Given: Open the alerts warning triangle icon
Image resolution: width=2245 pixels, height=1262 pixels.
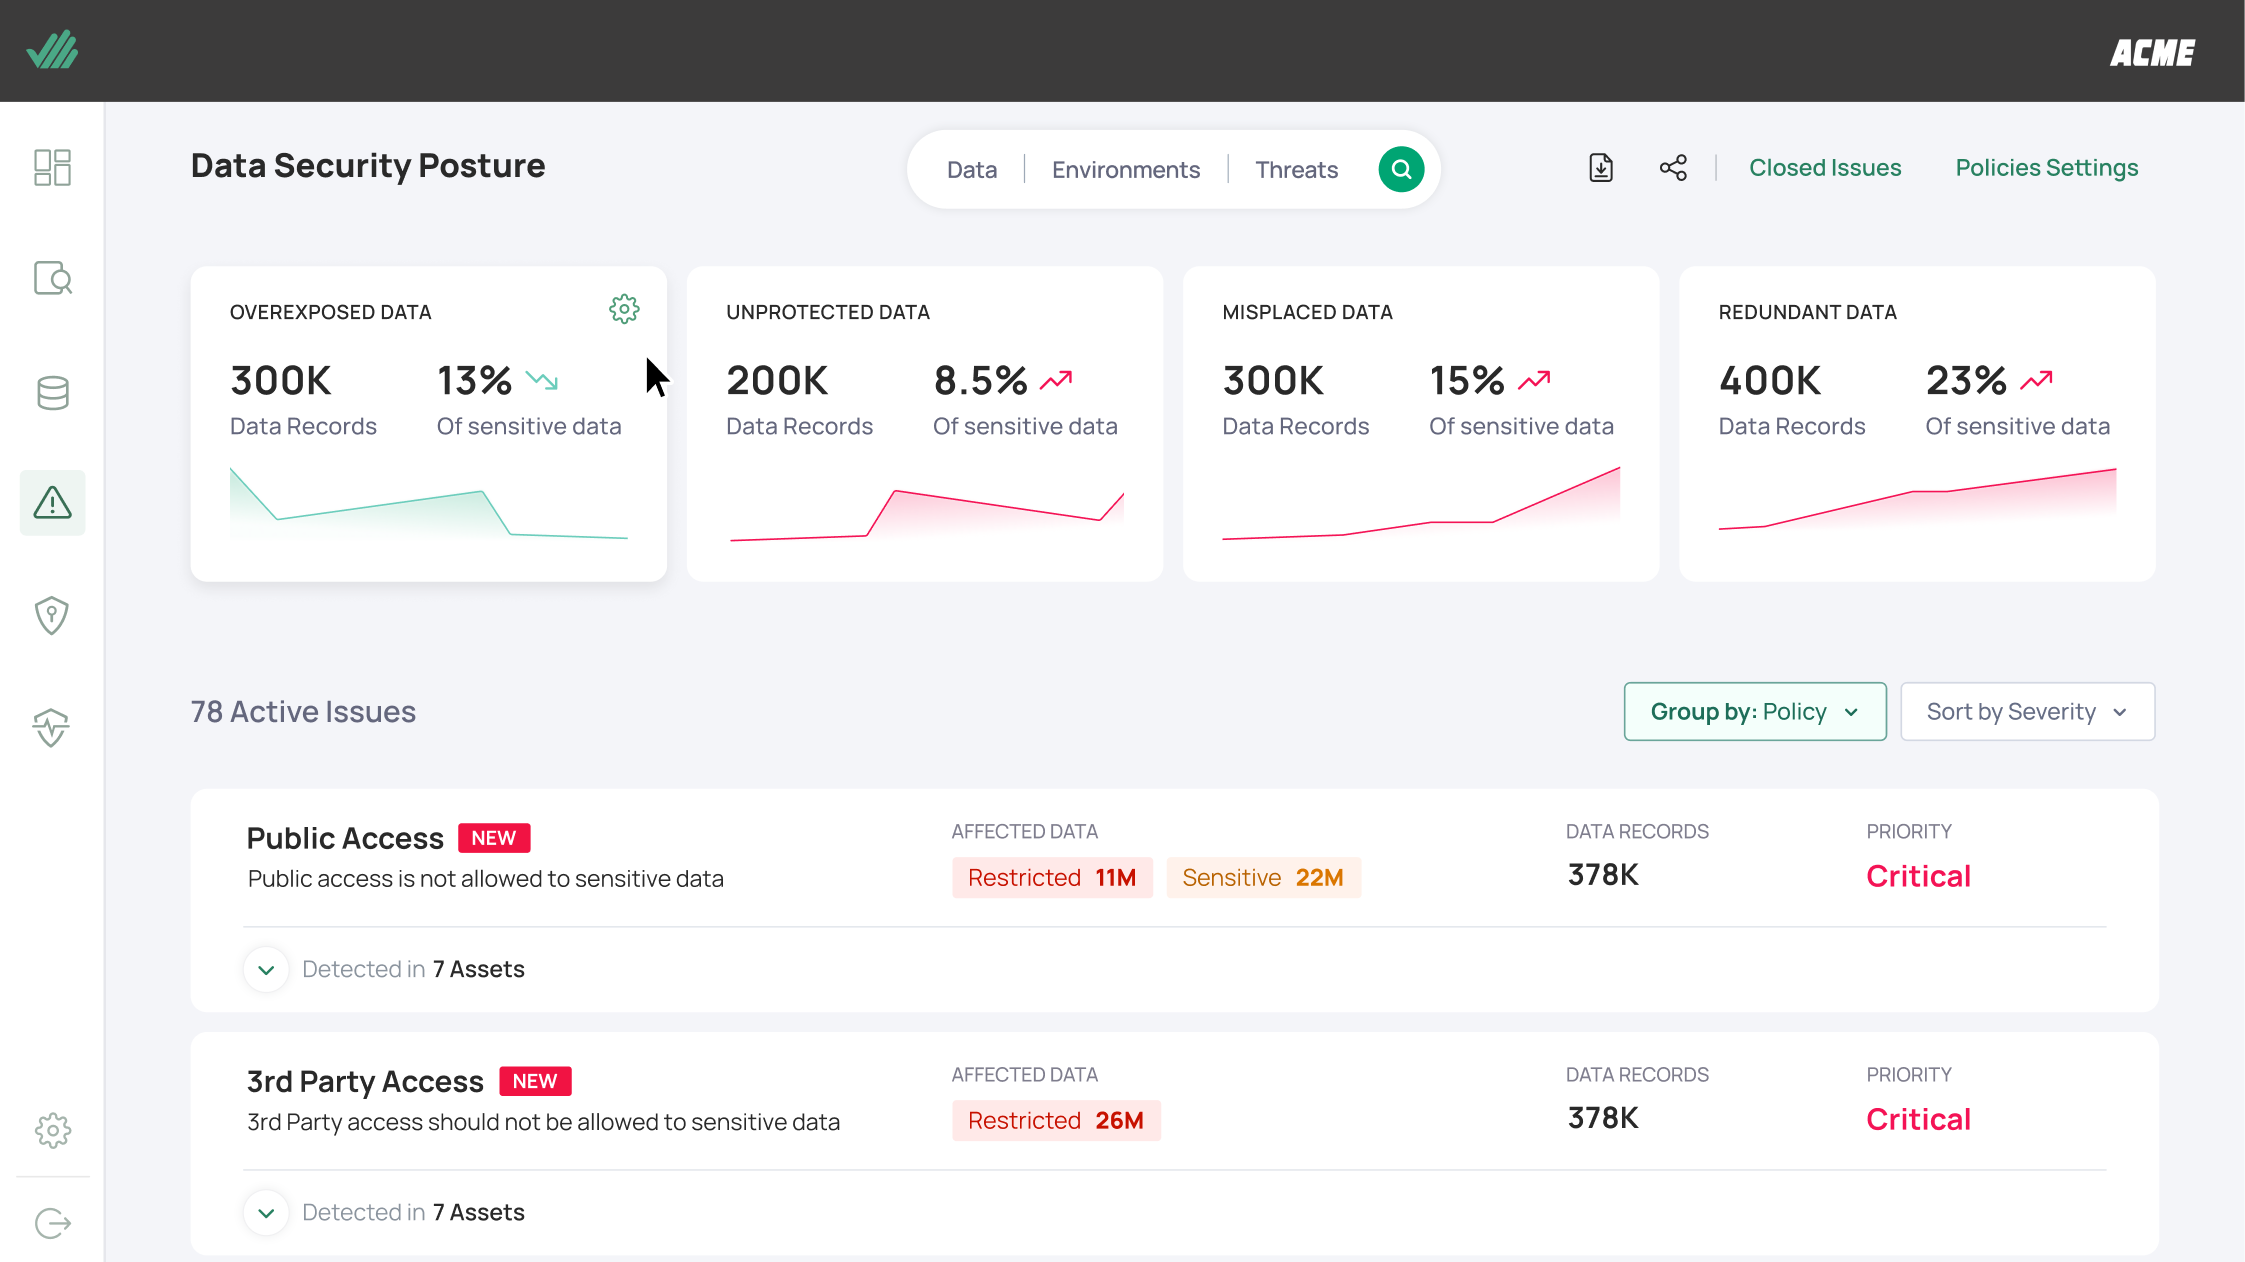Looking at the screenshot, I should (52, 502).
